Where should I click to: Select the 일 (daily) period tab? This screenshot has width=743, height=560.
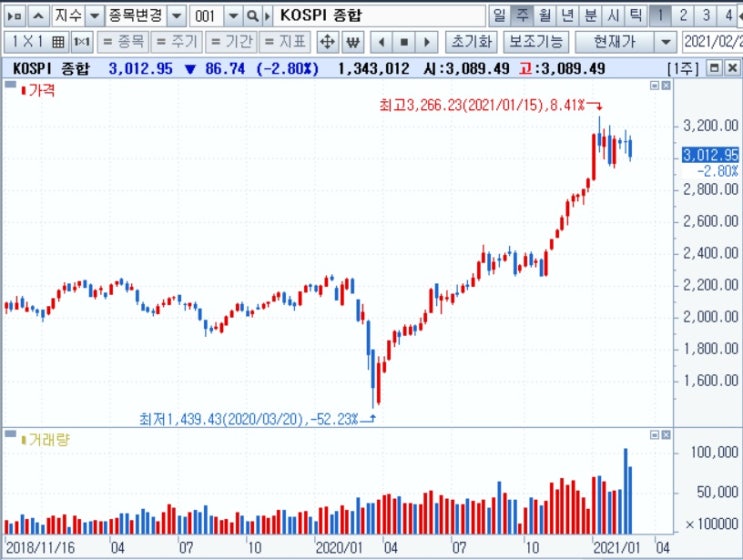click(499, 16)
